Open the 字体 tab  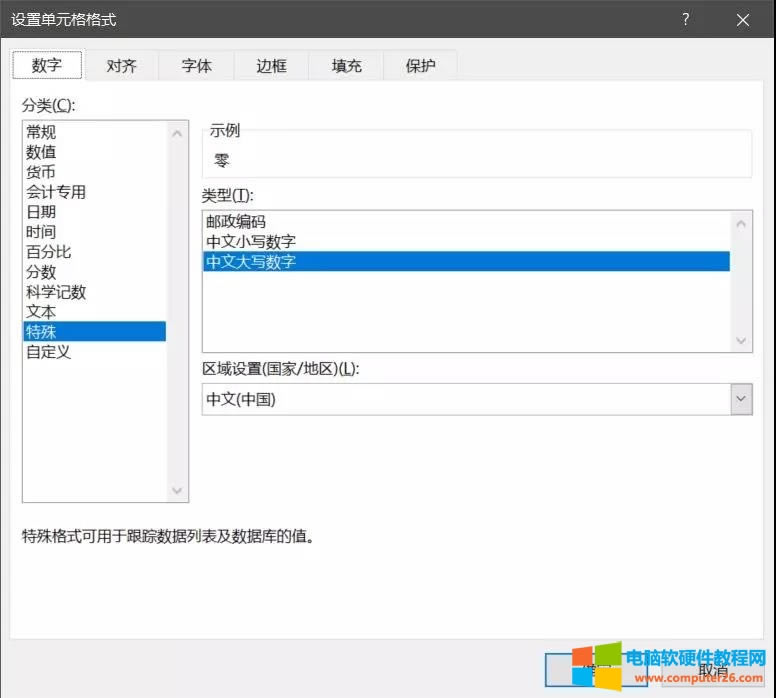[x=196, y=66]
